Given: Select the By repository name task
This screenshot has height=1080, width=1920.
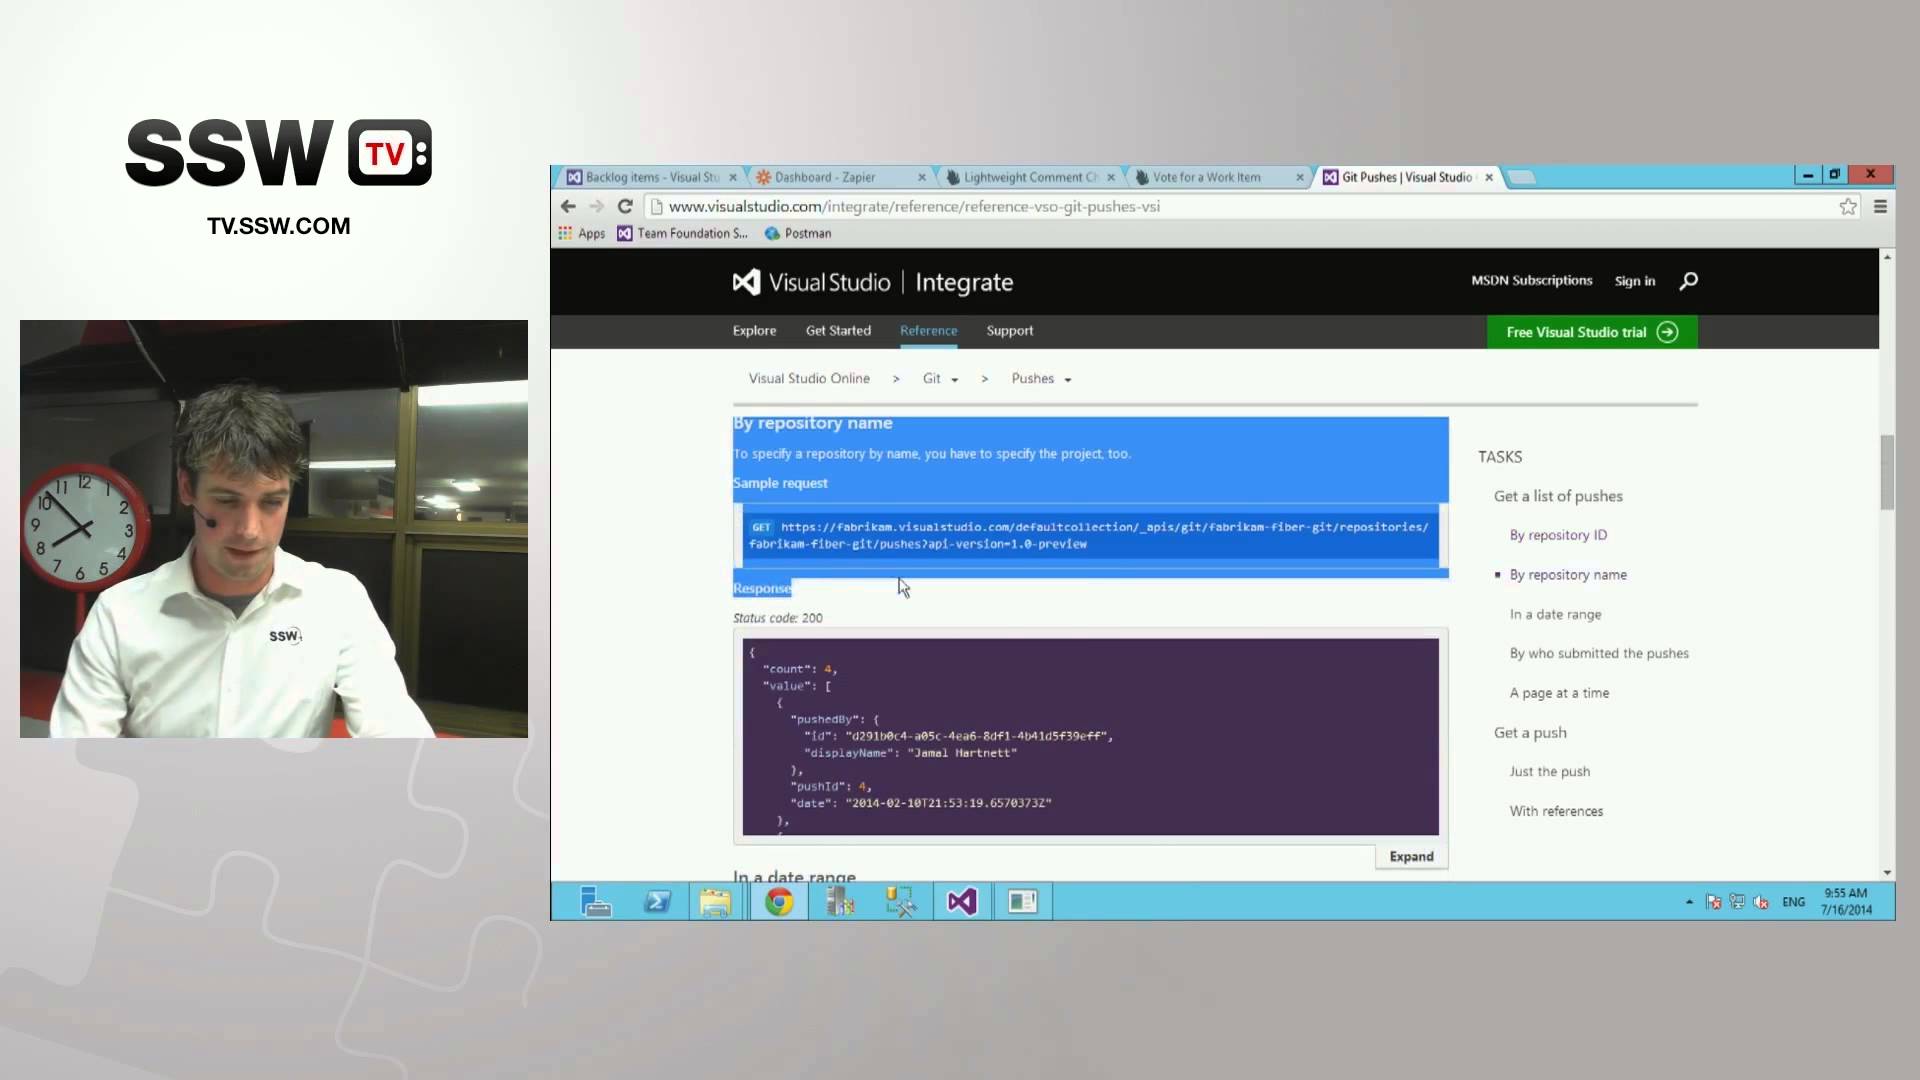Looking at the screenshot, I should (1568, 574).
